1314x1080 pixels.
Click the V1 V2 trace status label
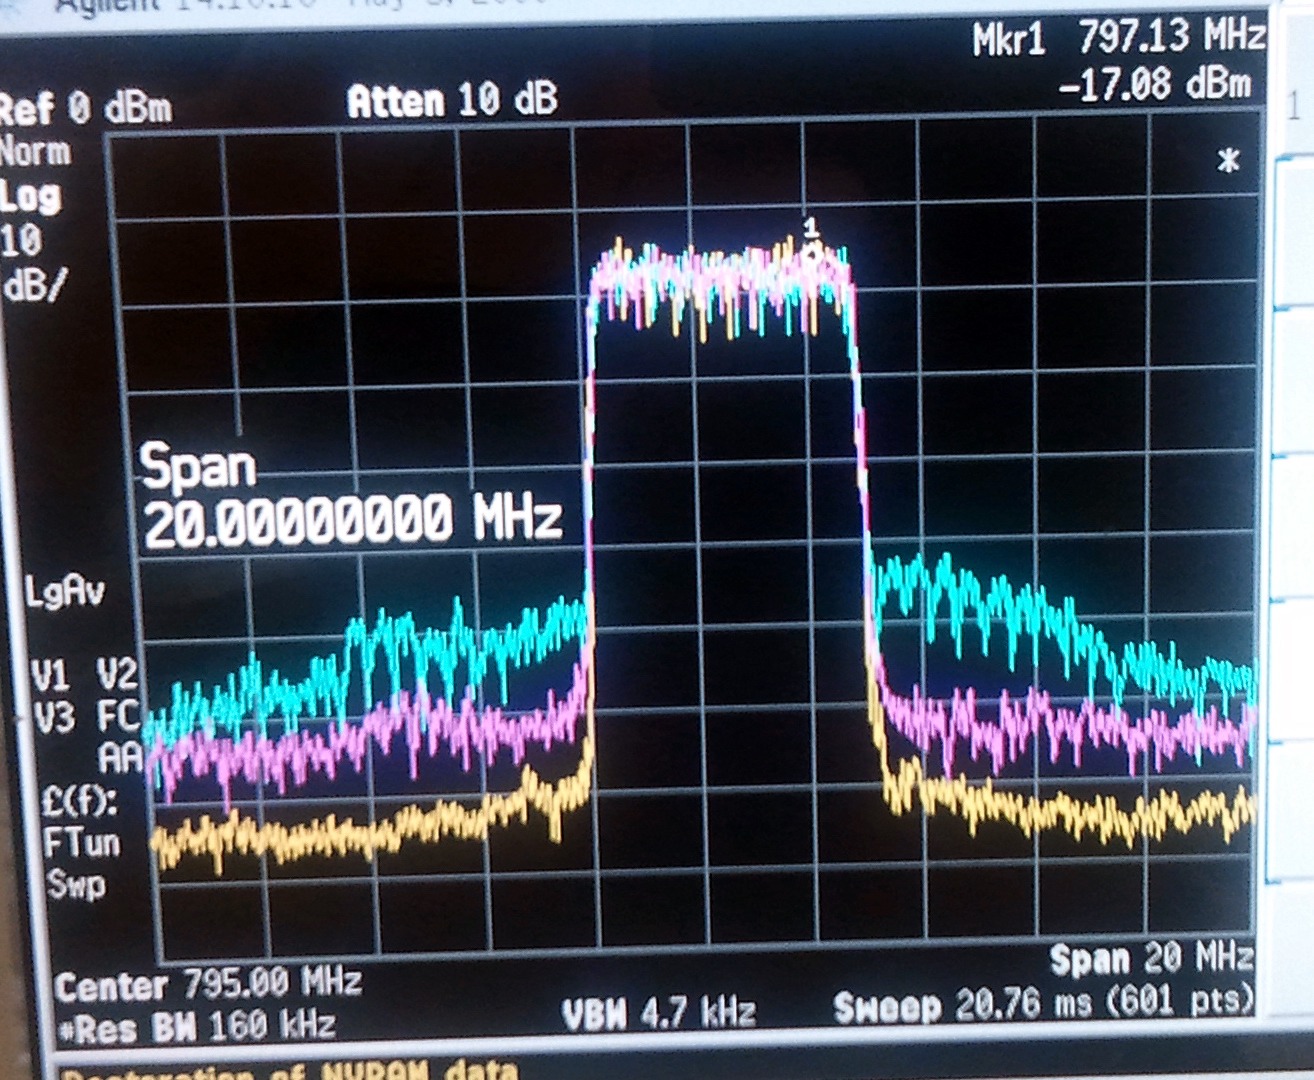85,675
